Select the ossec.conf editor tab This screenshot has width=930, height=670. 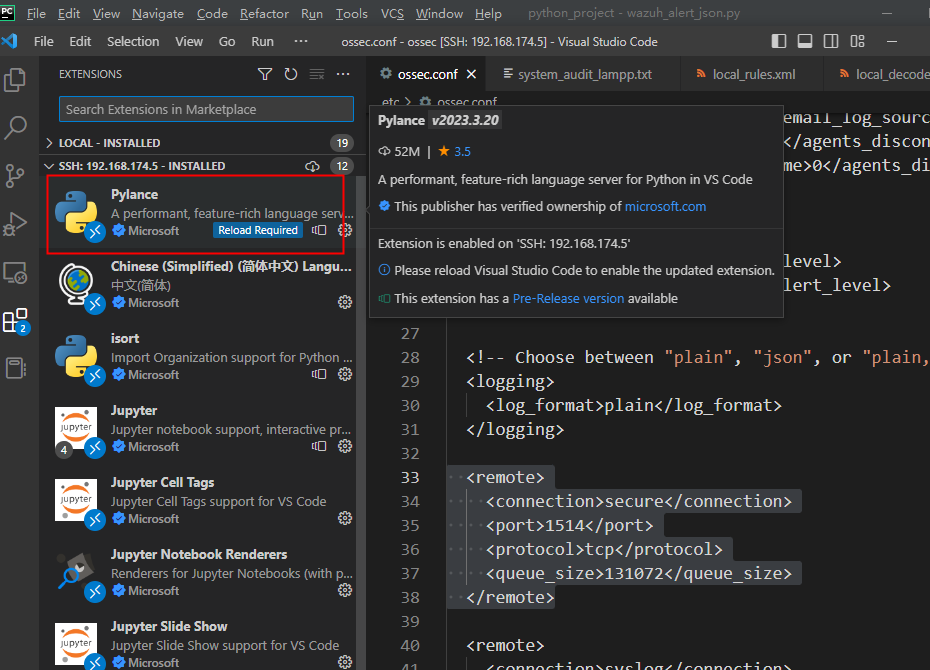(427, 74)
